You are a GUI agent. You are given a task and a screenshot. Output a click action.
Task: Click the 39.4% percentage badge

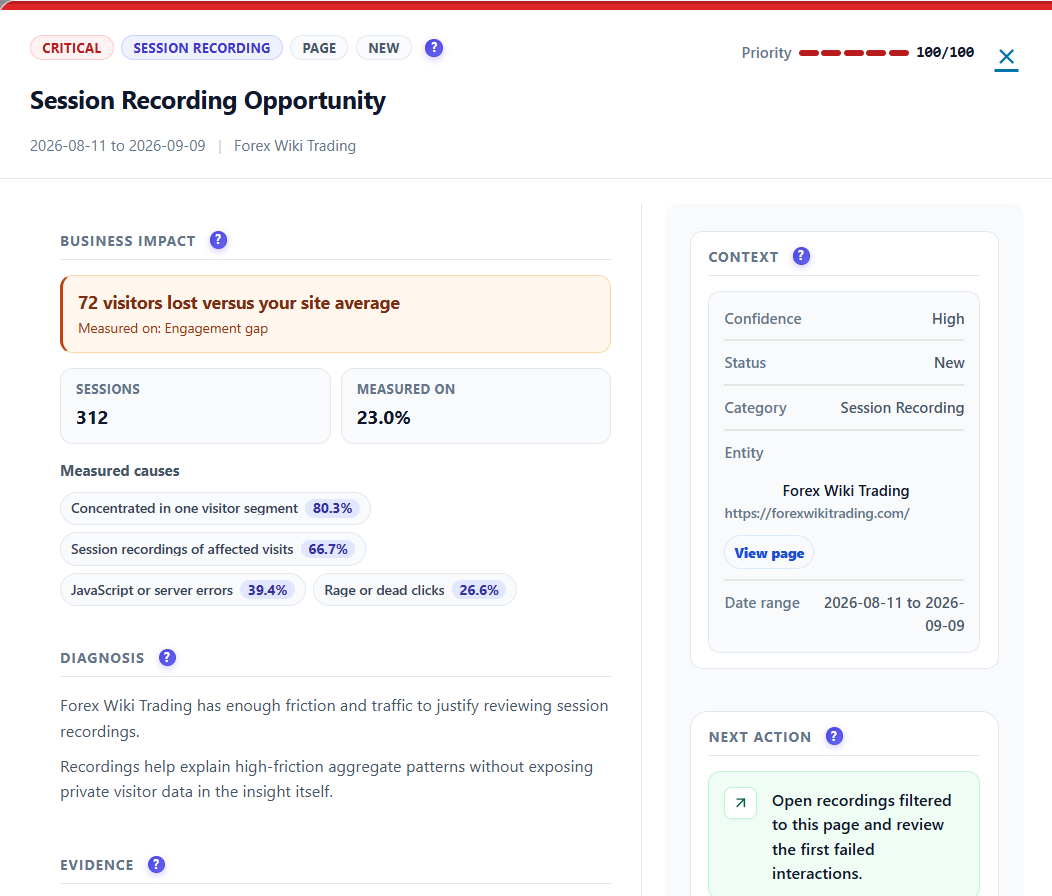pos(268,591)
